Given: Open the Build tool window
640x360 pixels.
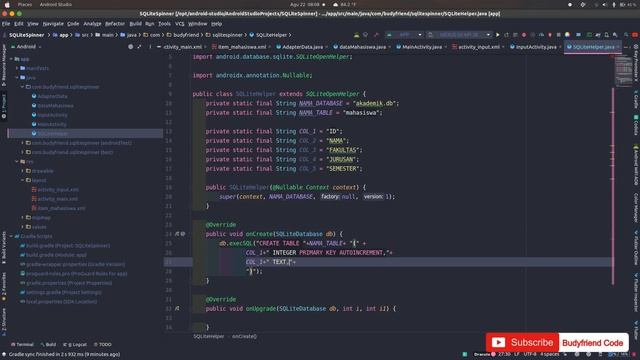Looking at the screenshot, I should [48, 344].
